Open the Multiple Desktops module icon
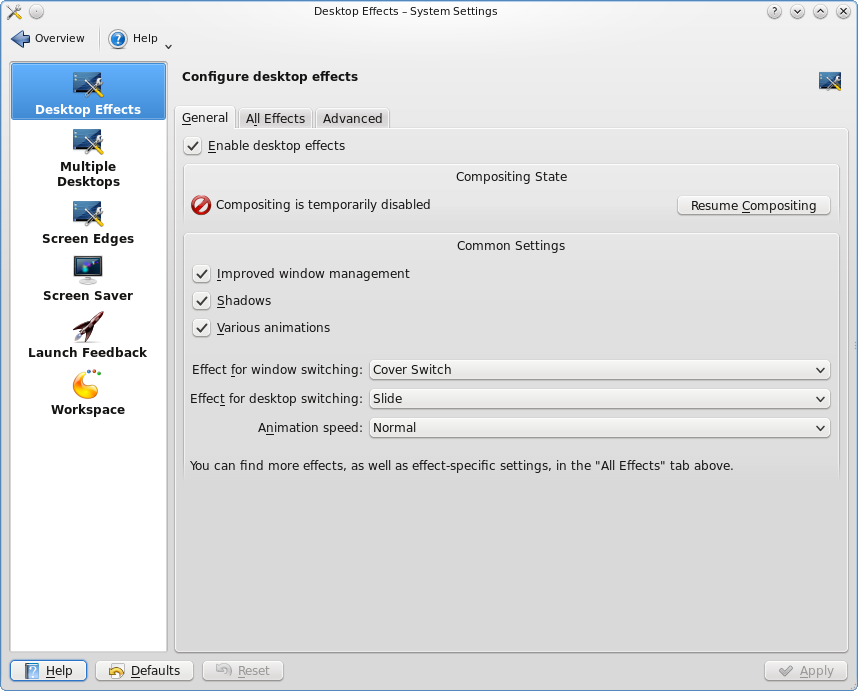The image size is (858, 691). 88,141
